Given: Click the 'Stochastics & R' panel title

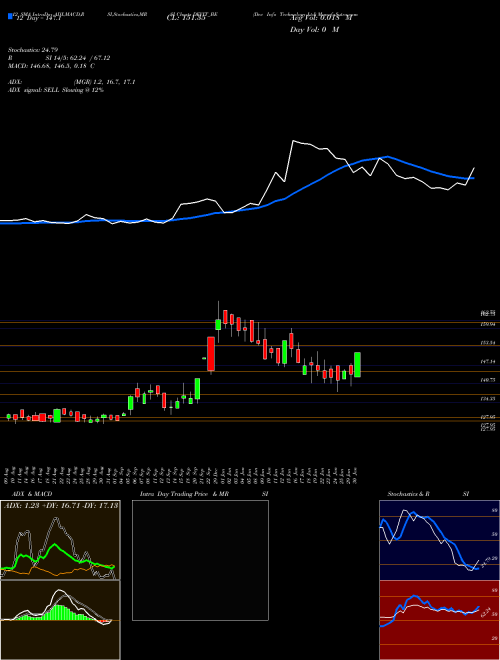Looking at the screenshot, I should (x=408, y=494).
